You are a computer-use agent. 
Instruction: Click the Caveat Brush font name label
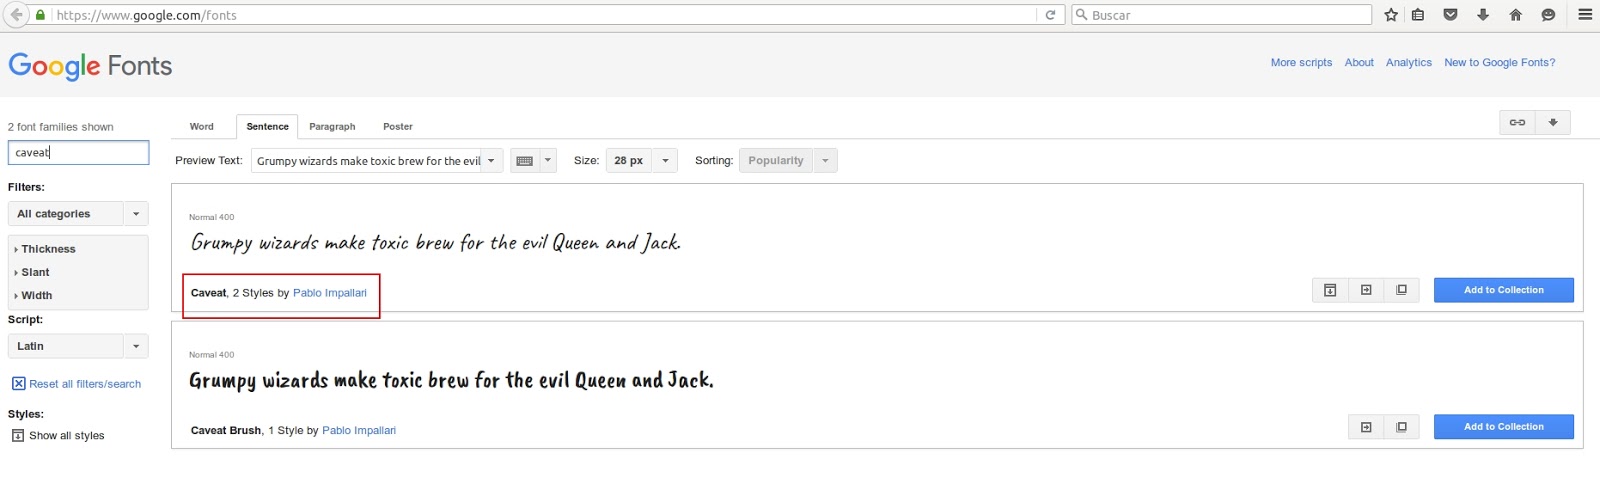point(226,431)
